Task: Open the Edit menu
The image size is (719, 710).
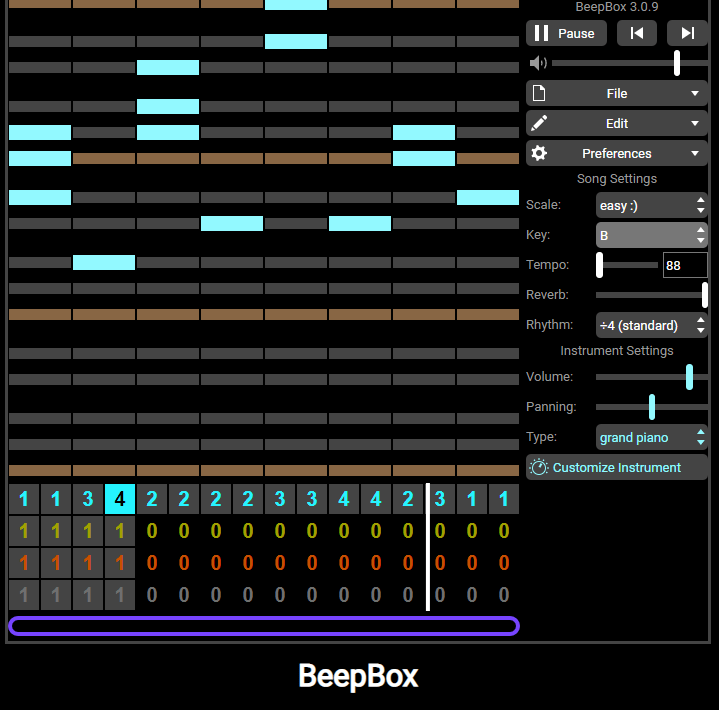Action: pyautogui.click(x=616, y=123)
